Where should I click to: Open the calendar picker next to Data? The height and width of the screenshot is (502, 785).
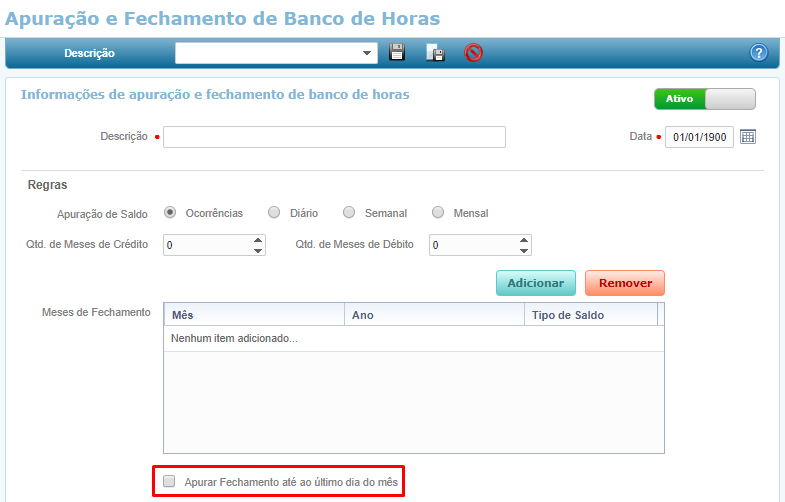click(x=748, y=137)
